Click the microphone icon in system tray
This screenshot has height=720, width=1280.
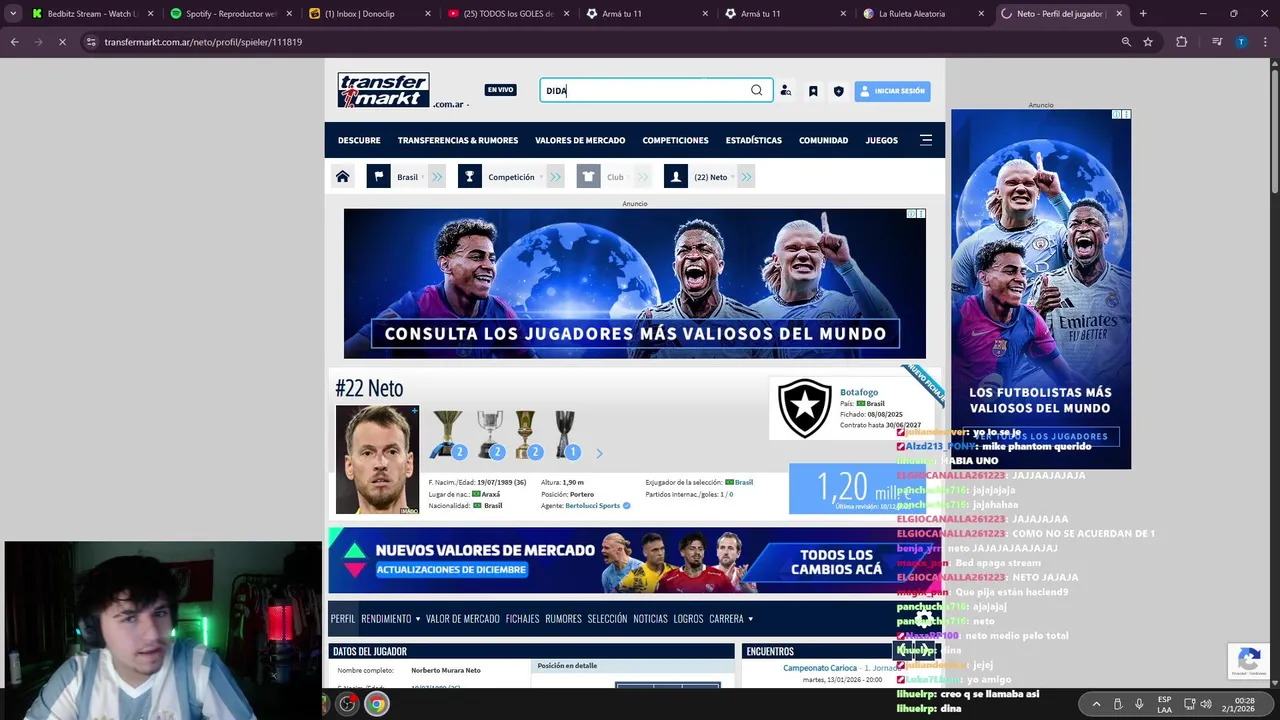pyautogui.click(x=1139, y=704)
